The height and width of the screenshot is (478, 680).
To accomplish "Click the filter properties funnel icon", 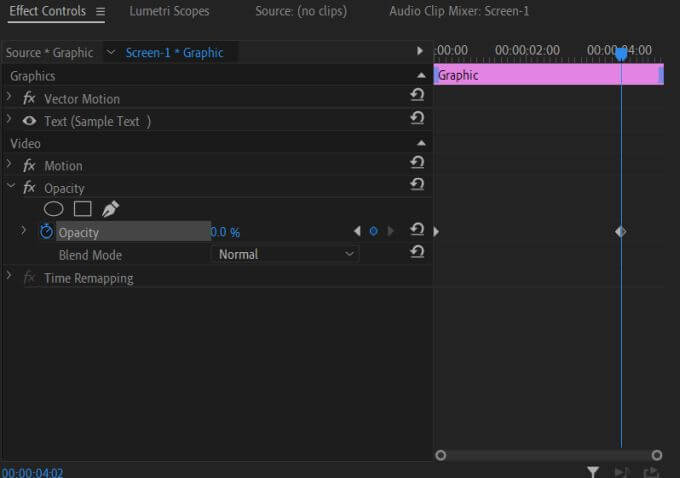I will point(593,471).
